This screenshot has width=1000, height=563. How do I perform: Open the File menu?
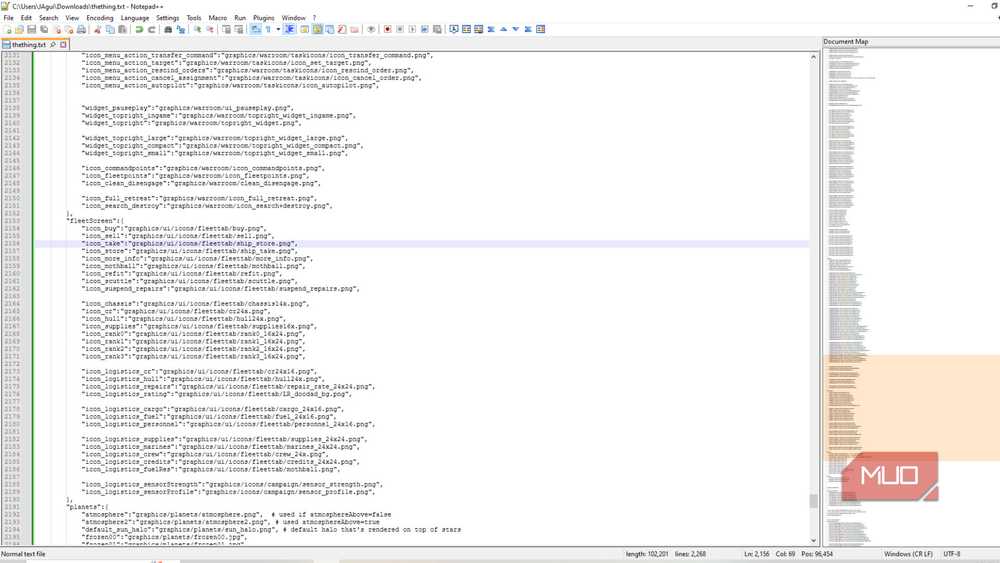pos(8,18)
